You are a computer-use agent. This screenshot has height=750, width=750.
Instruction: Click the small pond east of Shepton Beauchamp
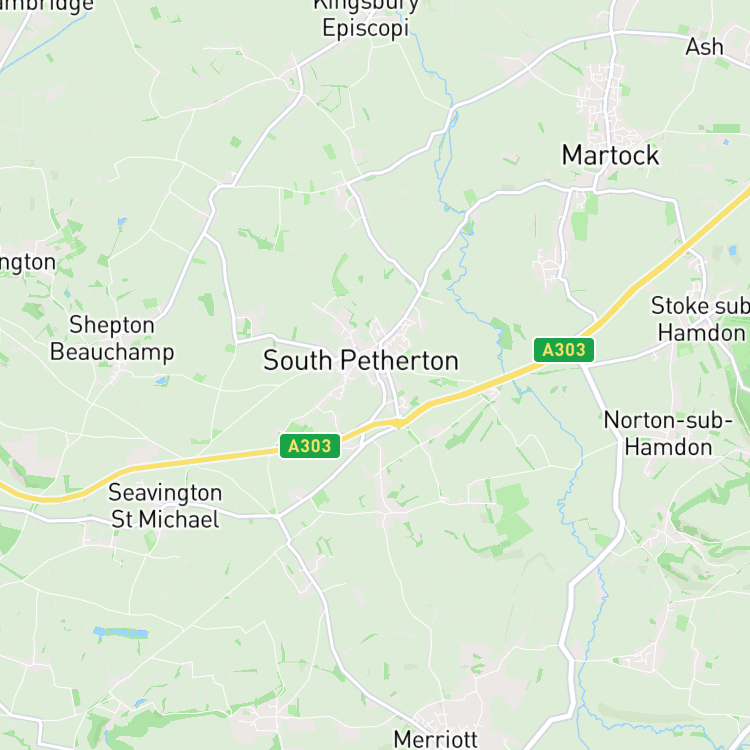click(x=162, y=381)
